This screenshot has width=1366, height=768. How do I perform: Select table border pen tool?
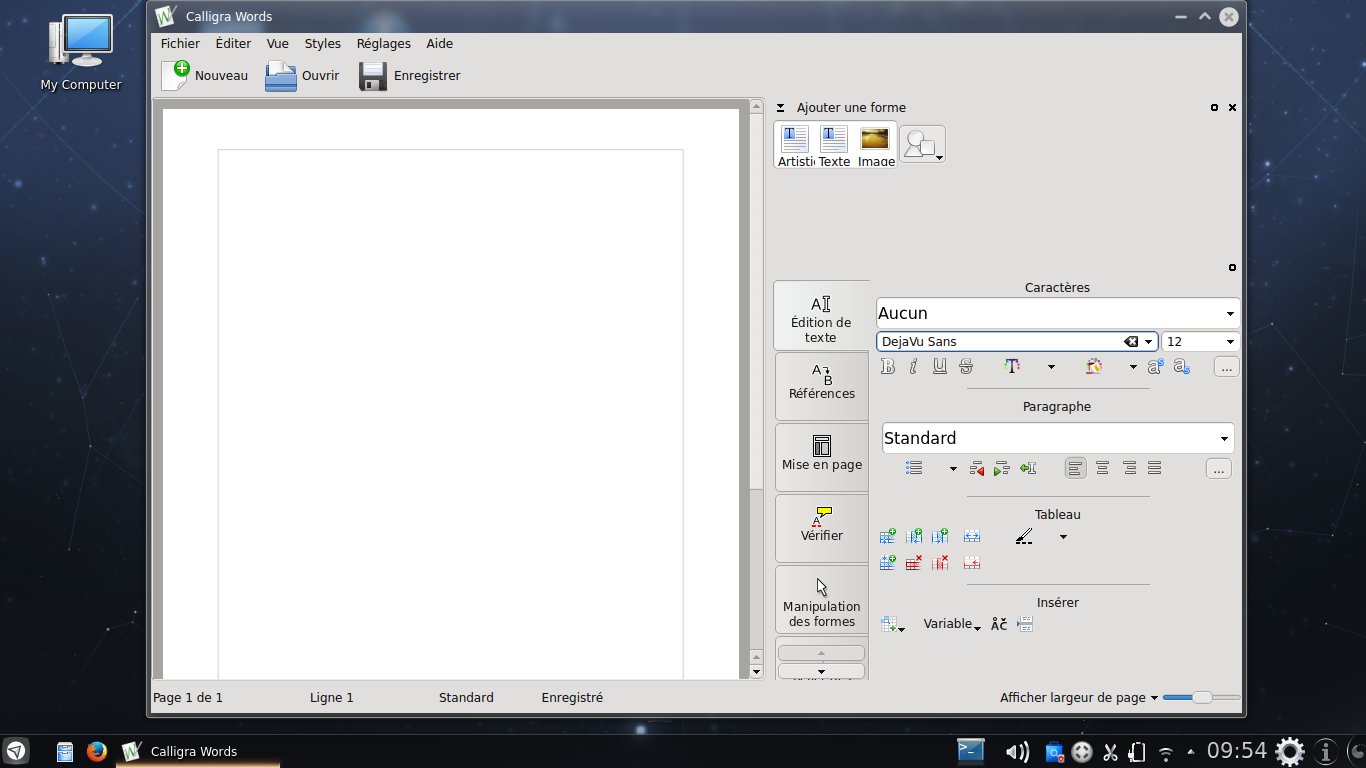(x=1024, y=537)
